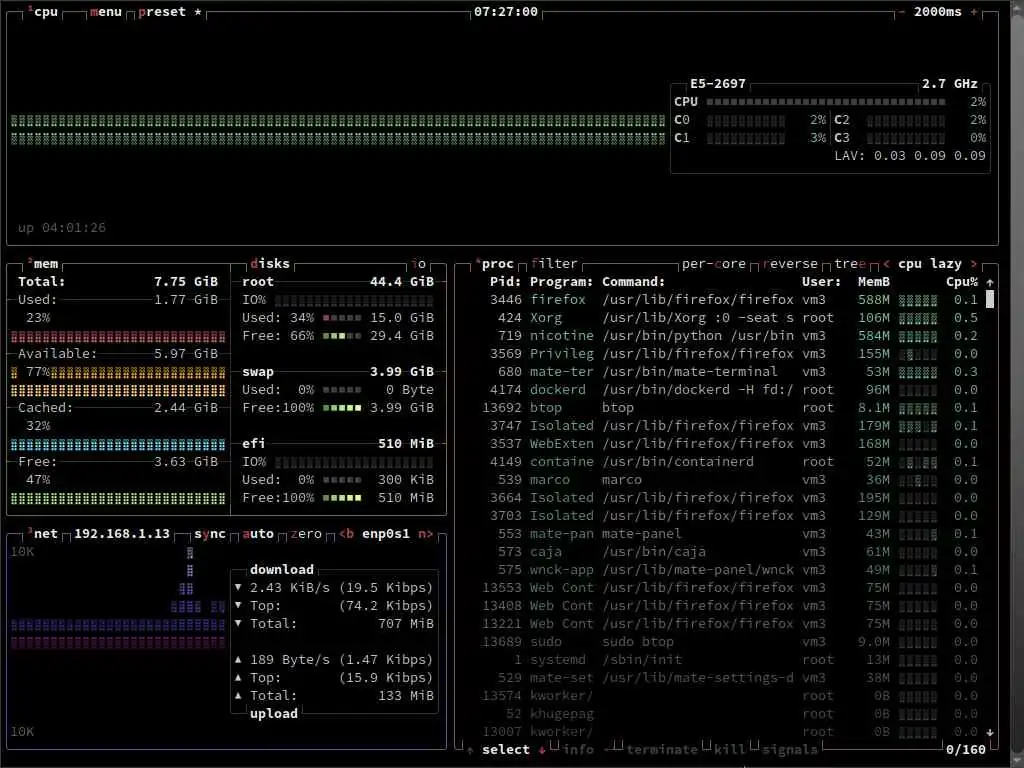
Task: Click the uptime 04:01:26 text
Action: pyautogui.click(x=61, y=228)
